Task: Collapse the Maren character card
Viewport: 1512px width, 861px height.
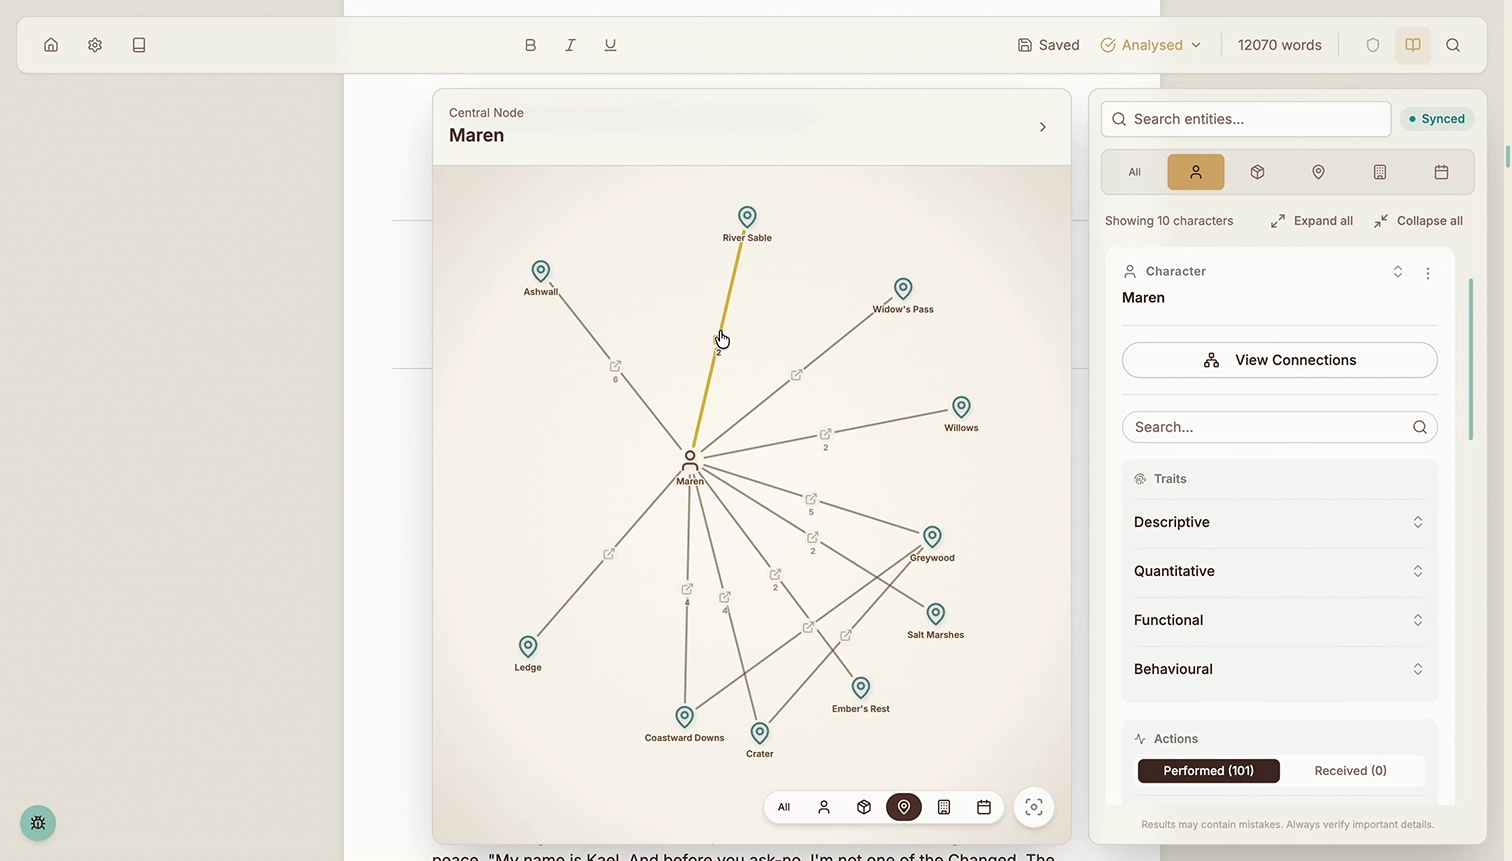Action: point(1398,272)
